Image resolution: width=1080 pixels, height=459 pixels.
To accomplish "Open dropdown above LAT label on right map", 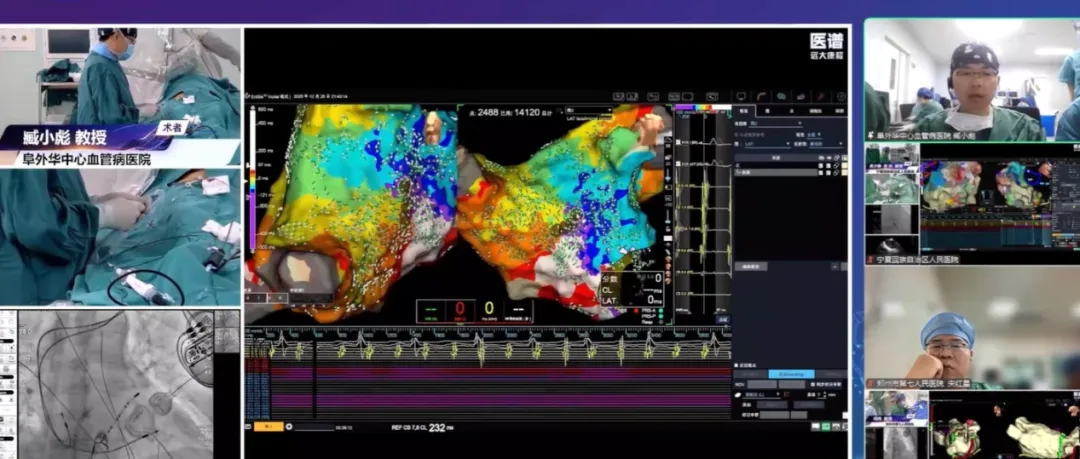I will (x=587, y=110).
